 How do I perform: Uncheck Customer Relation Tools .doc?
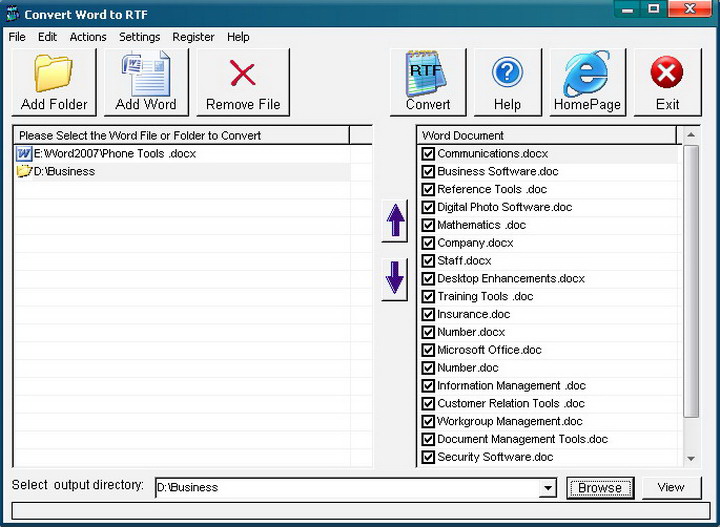click(428, 404)
